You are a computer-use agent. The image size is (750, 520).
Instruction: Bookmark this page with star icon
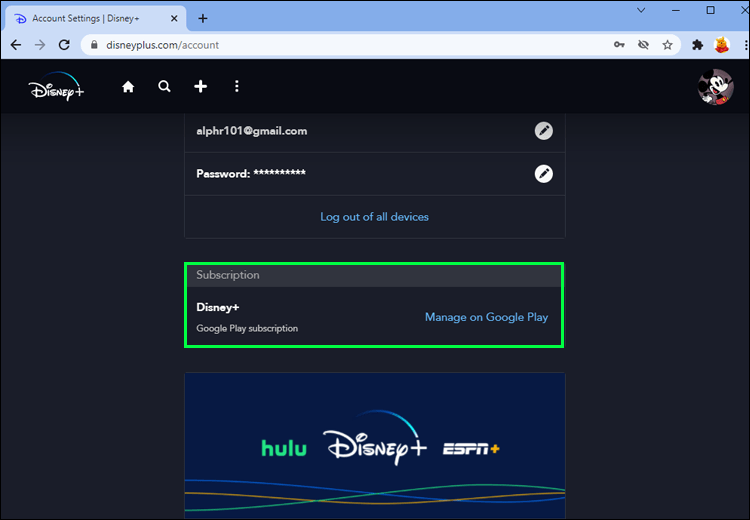pos(667,45)
